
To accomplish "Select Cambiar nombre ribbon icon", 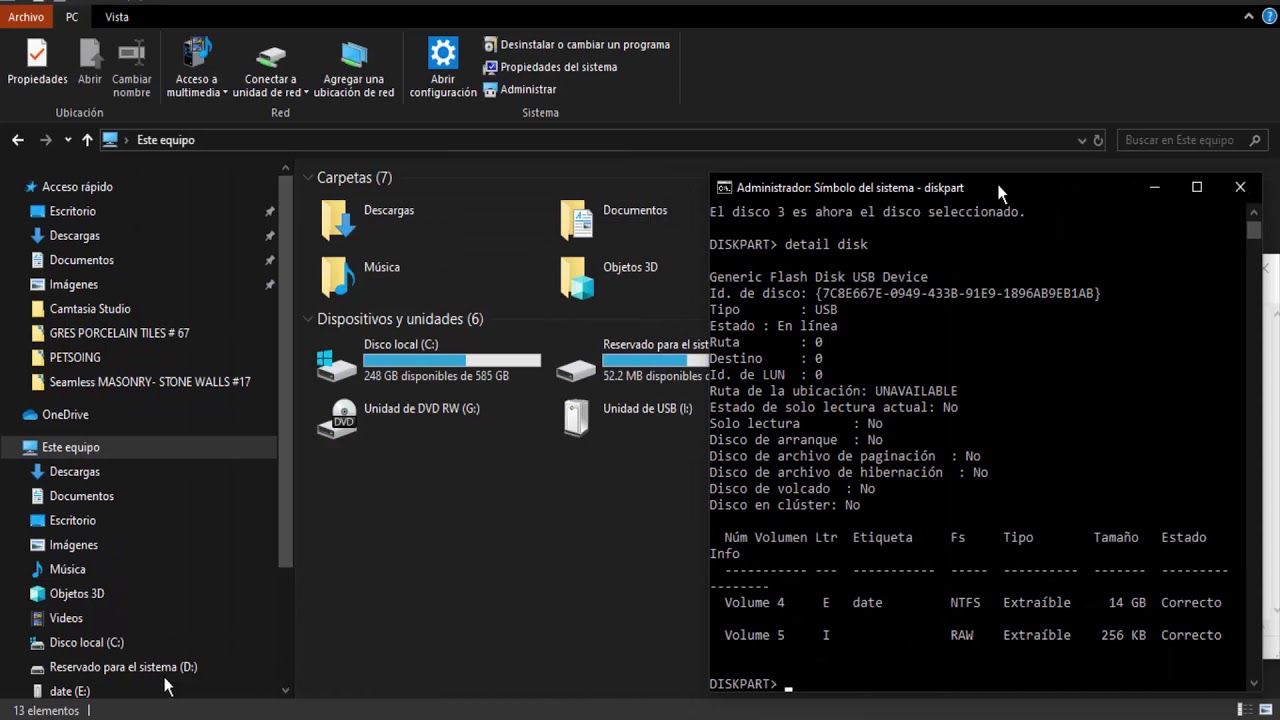I will click(x=132, y=68).
